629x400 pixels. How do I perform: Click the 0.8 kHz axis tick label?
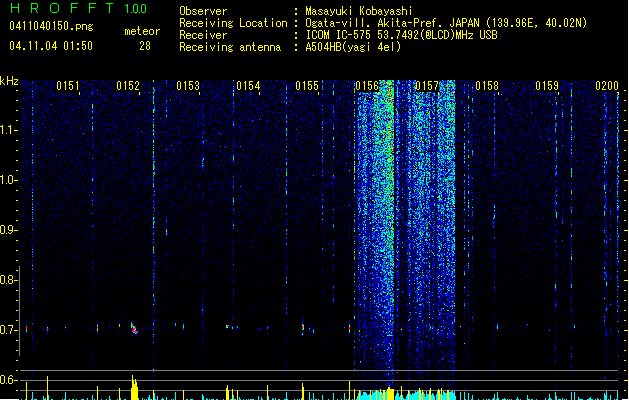coord(8,280)
